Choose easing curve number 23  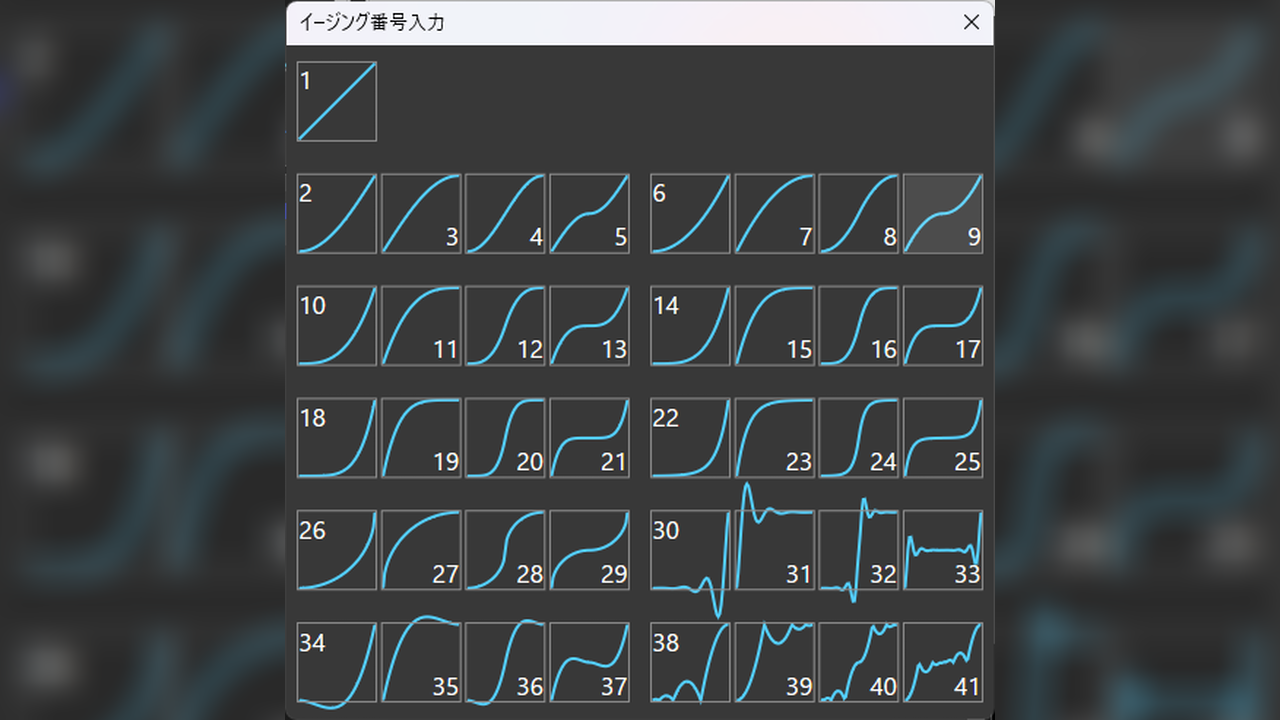(x=775, y=437)
